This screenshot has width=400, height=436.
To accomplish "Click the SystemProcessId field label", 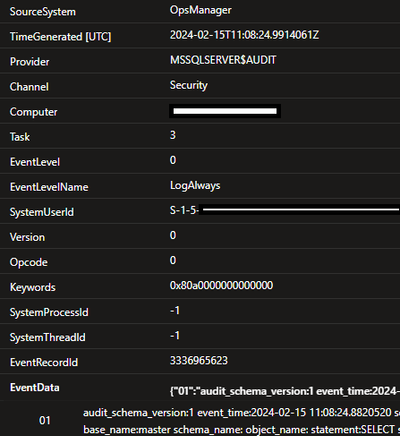I will pos(49,312).
